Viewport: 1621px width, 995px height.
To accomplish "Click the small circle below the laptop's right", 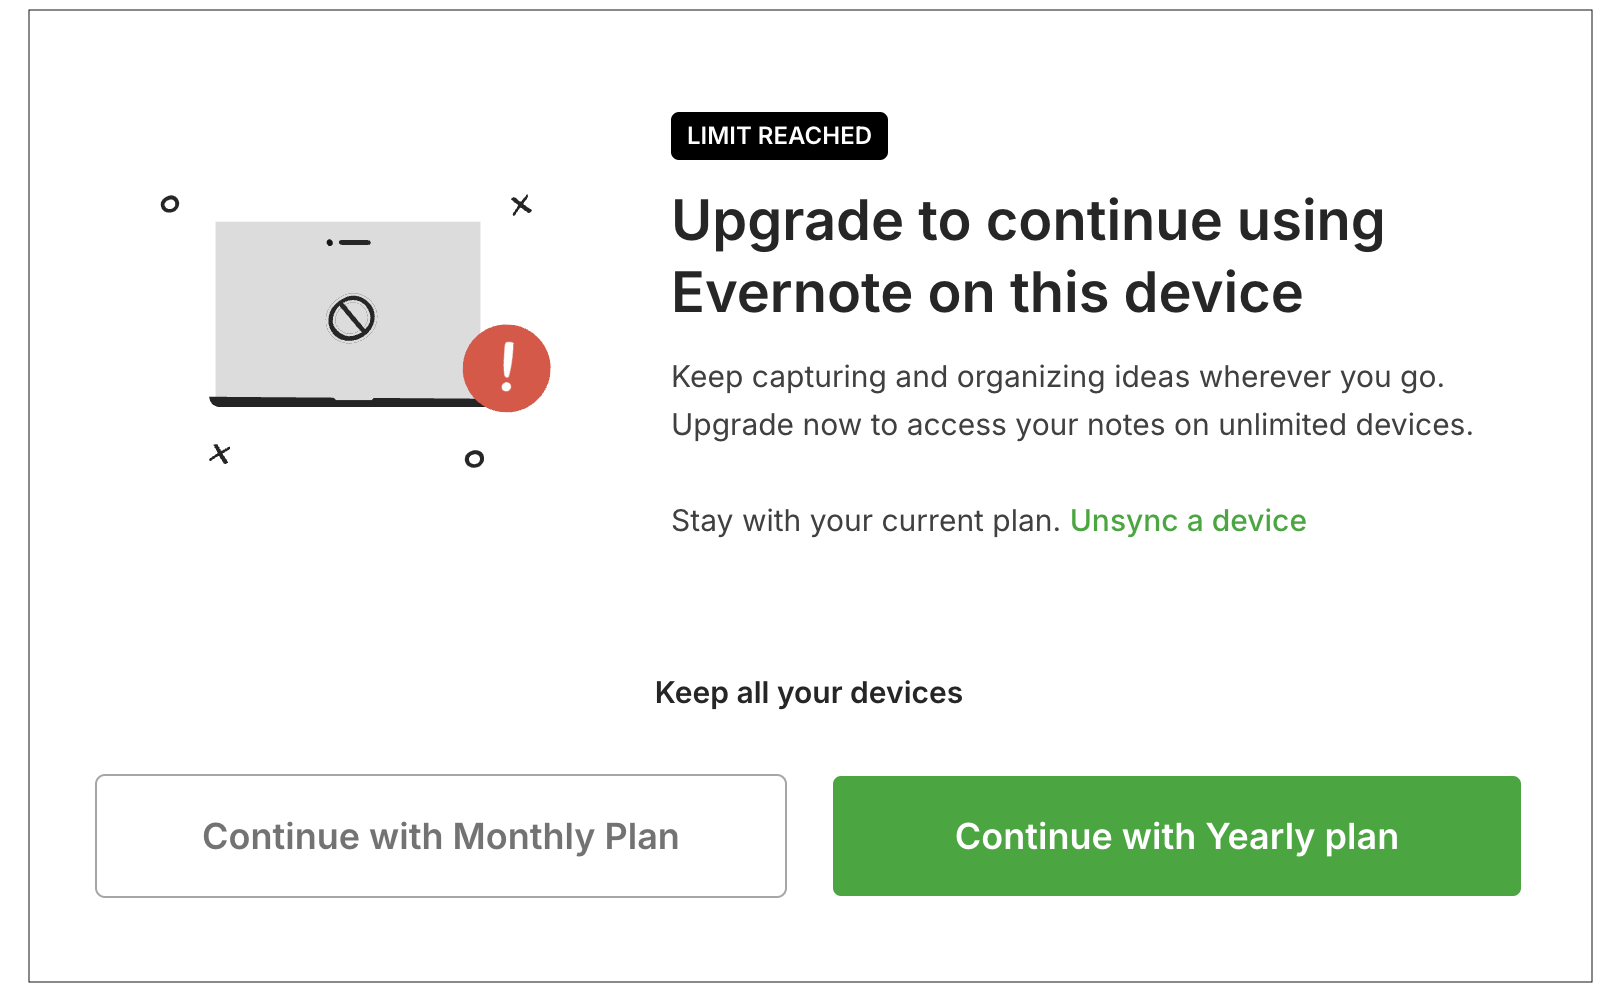I will click(x=474, y=459).
